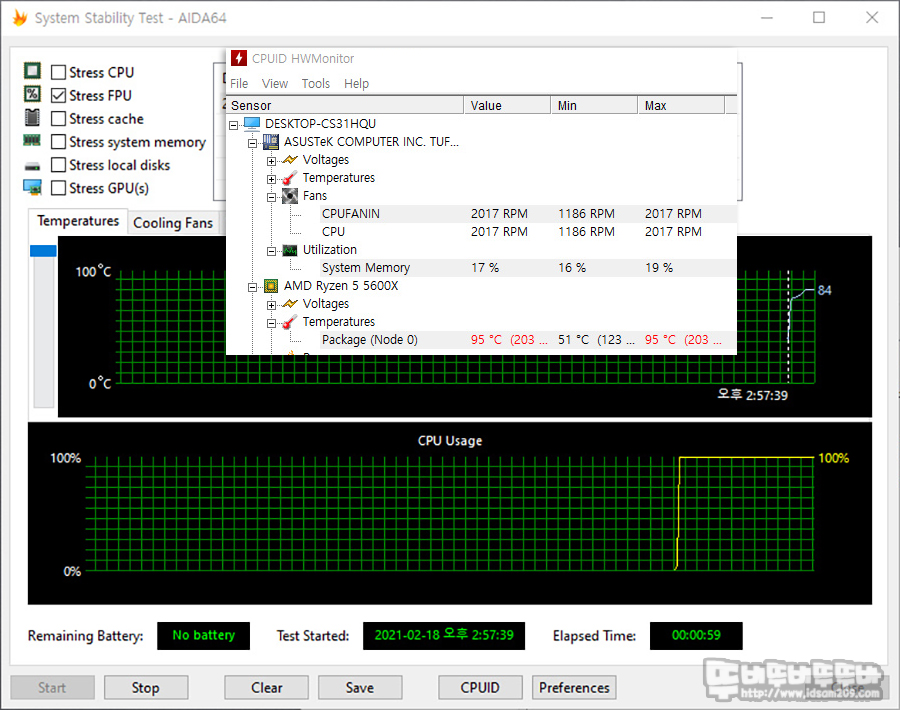Enable the Stress GPU(s) checkbox
Screen dimensions: 900x710
[58, 188]
